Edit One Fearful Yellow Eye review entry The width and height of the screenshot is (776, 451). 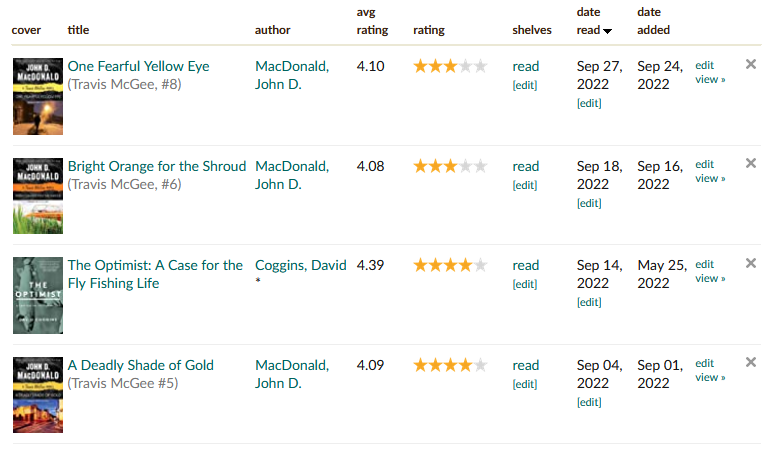pyautogui.click(x=704, y=65)
